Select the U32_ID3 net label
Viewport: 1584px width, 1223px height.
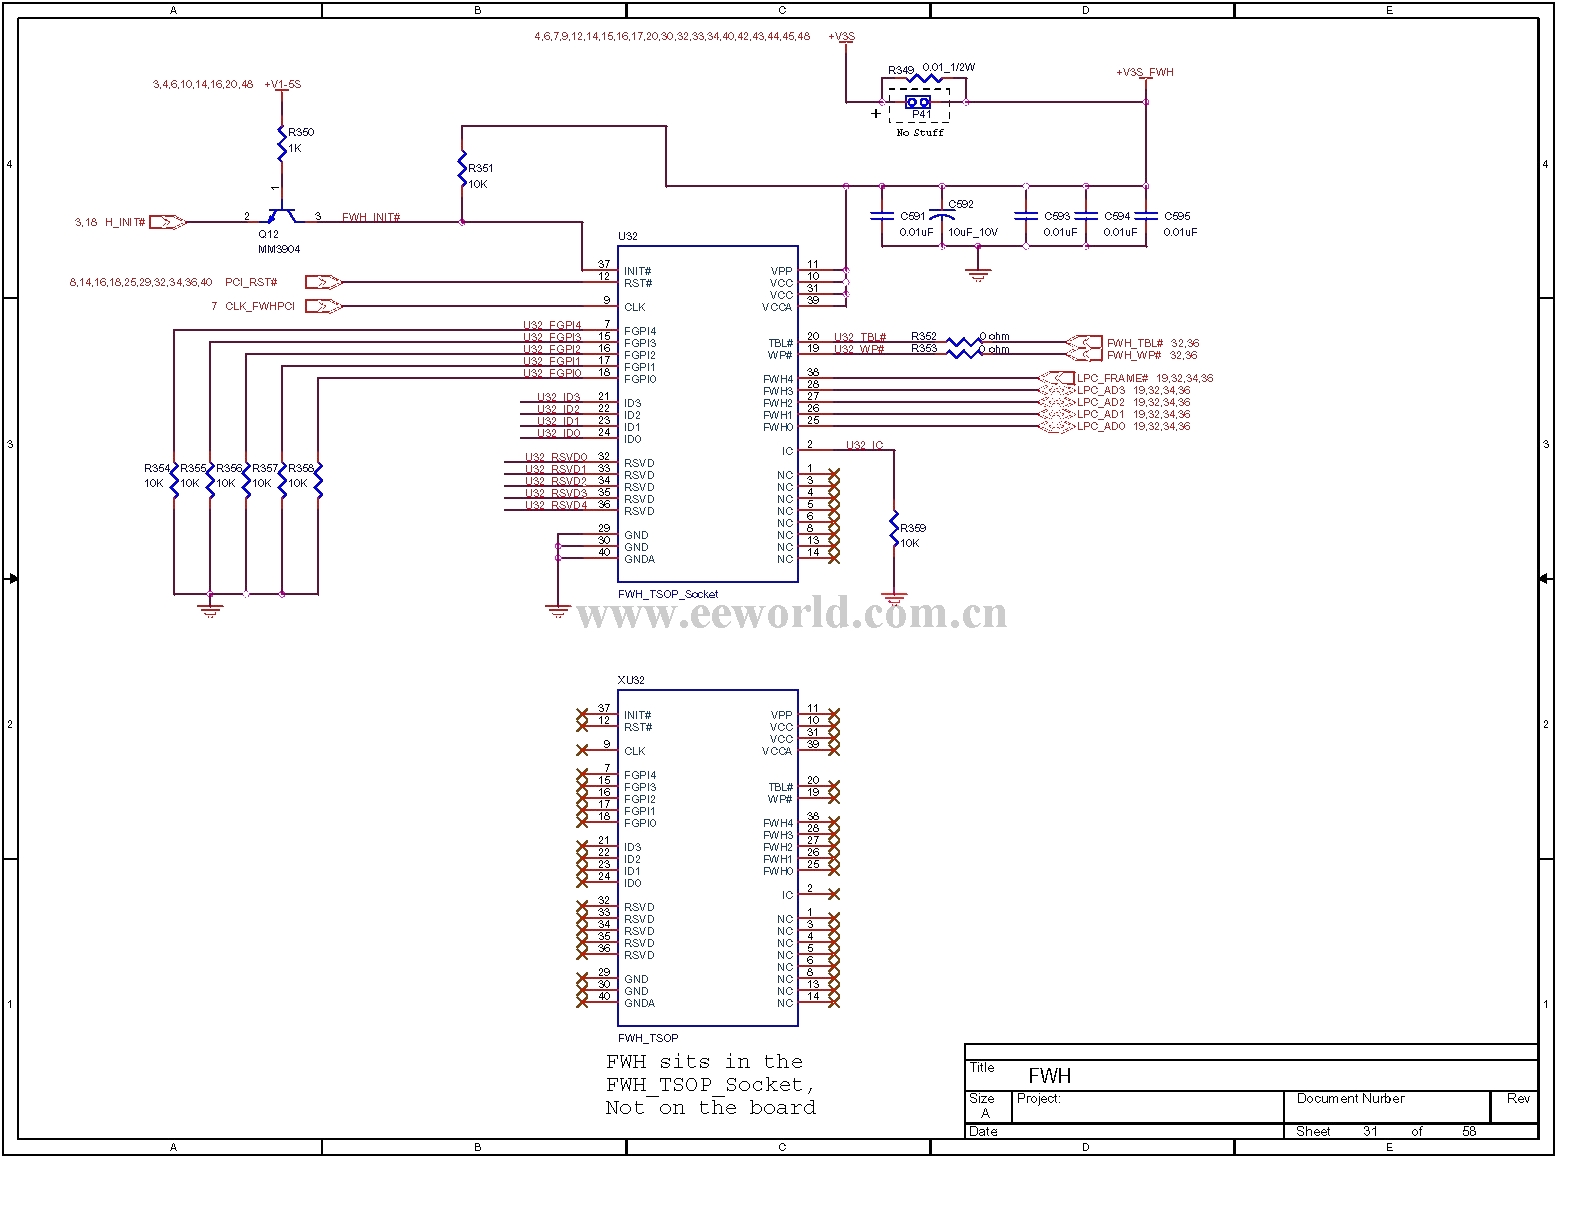click(559, 397)
